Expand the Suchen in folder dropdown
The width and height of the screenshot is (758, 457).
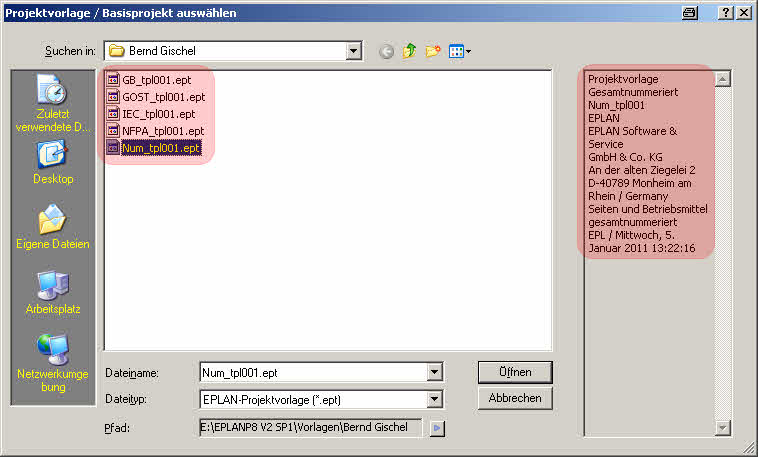click(354, 51)
